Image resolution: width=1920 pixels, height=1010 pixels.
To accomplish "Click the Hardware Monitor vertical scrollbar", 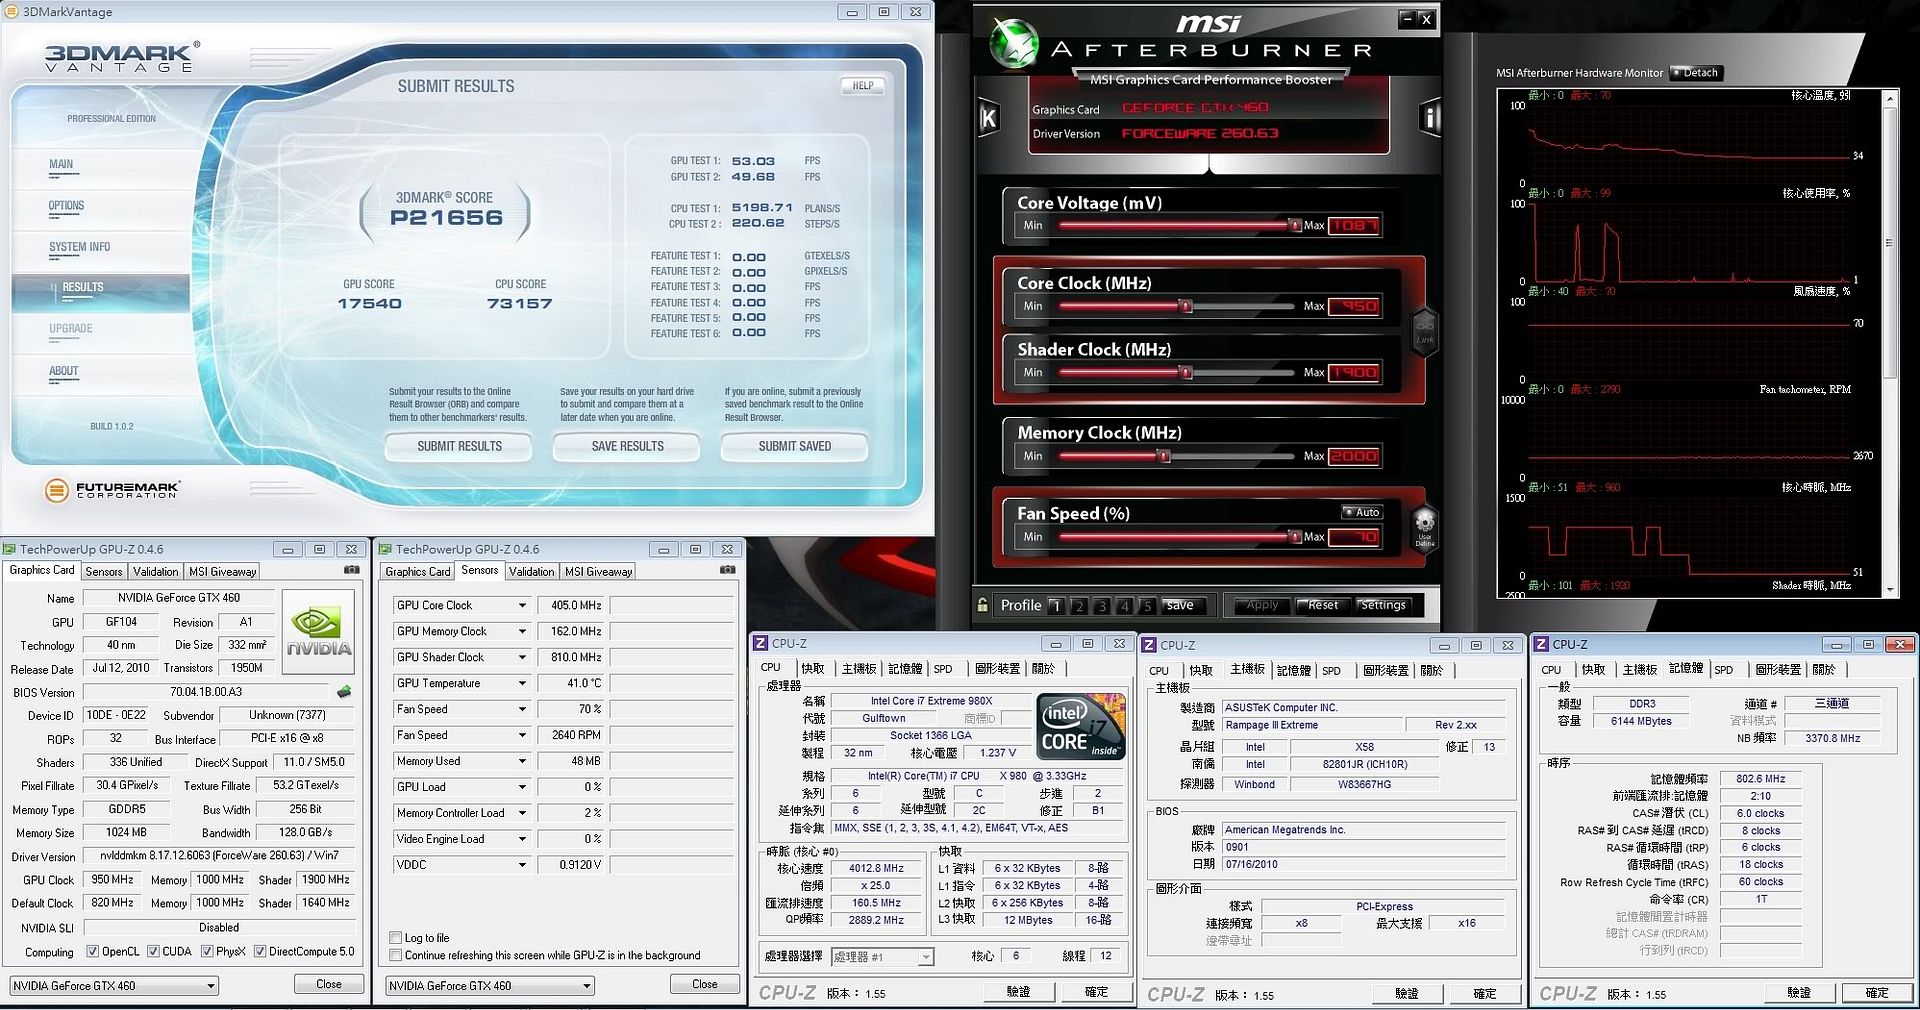I will pyautogui.click(x=1890, y=343).
